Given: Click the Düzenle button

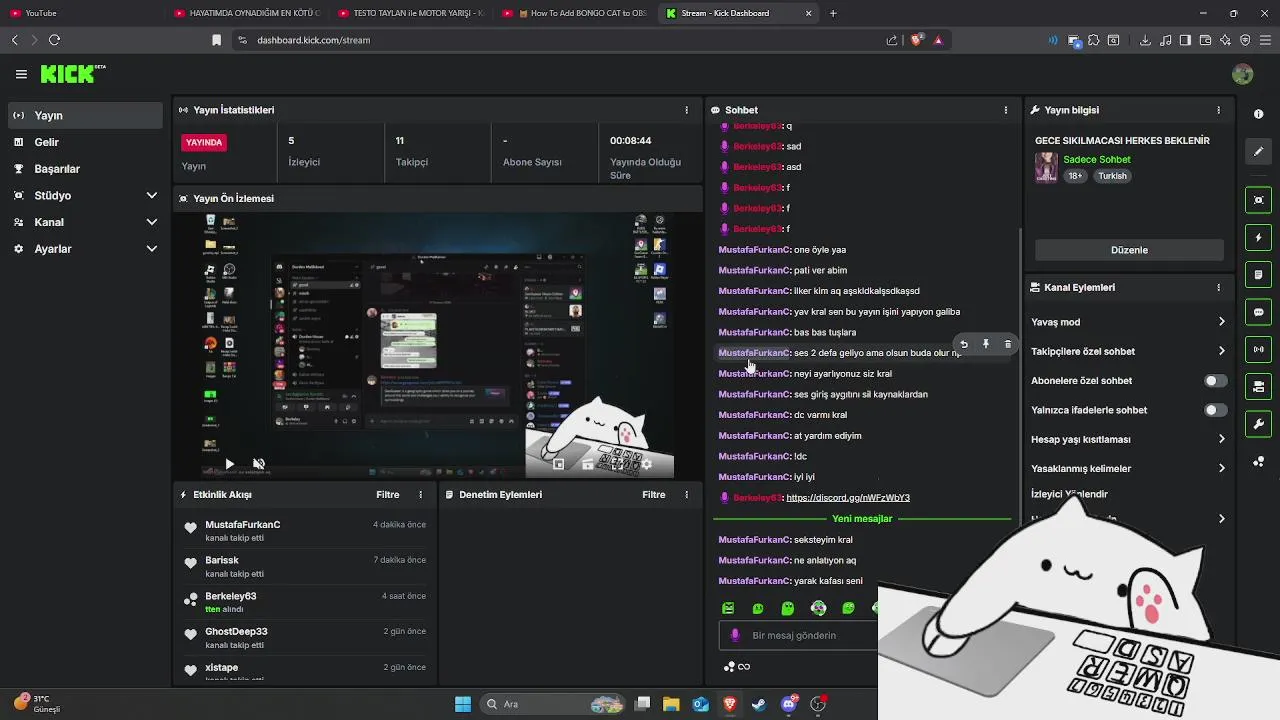Looking at the screenshot, I should tap(1129, 250).
